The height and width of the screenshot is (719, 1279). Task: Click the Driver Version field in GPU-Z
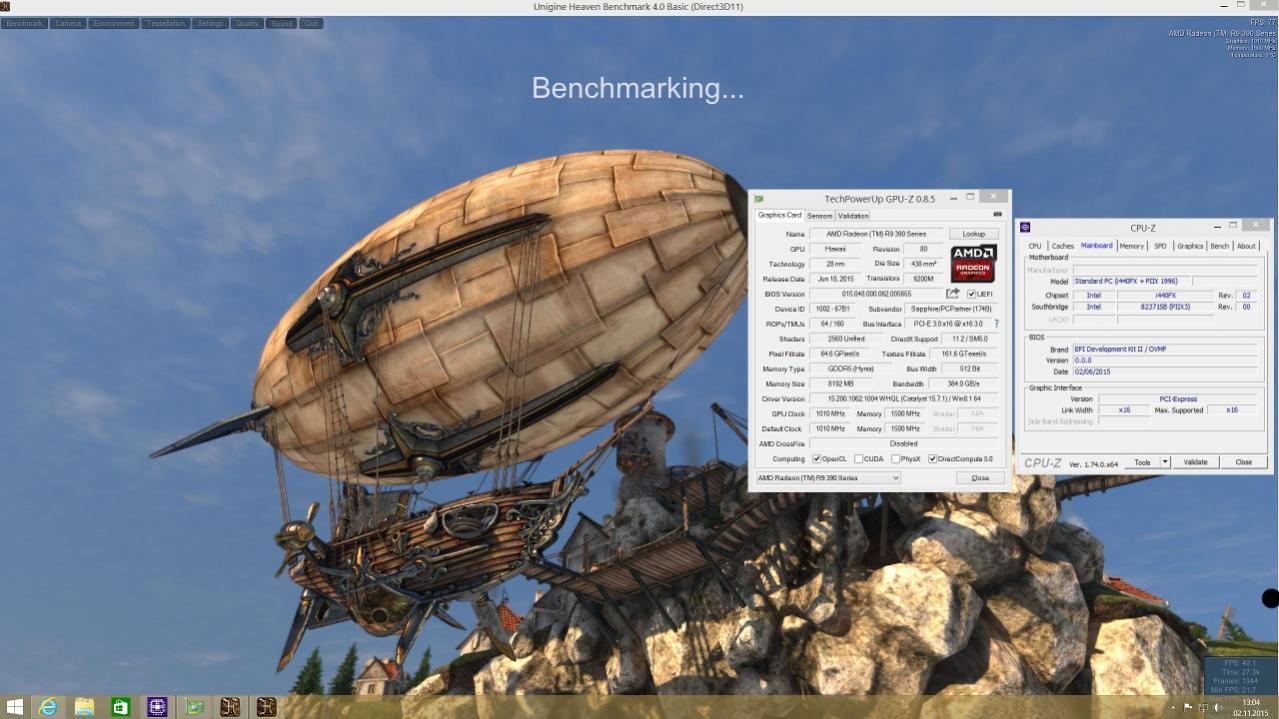pyautogui.click(x=904, y=399)
